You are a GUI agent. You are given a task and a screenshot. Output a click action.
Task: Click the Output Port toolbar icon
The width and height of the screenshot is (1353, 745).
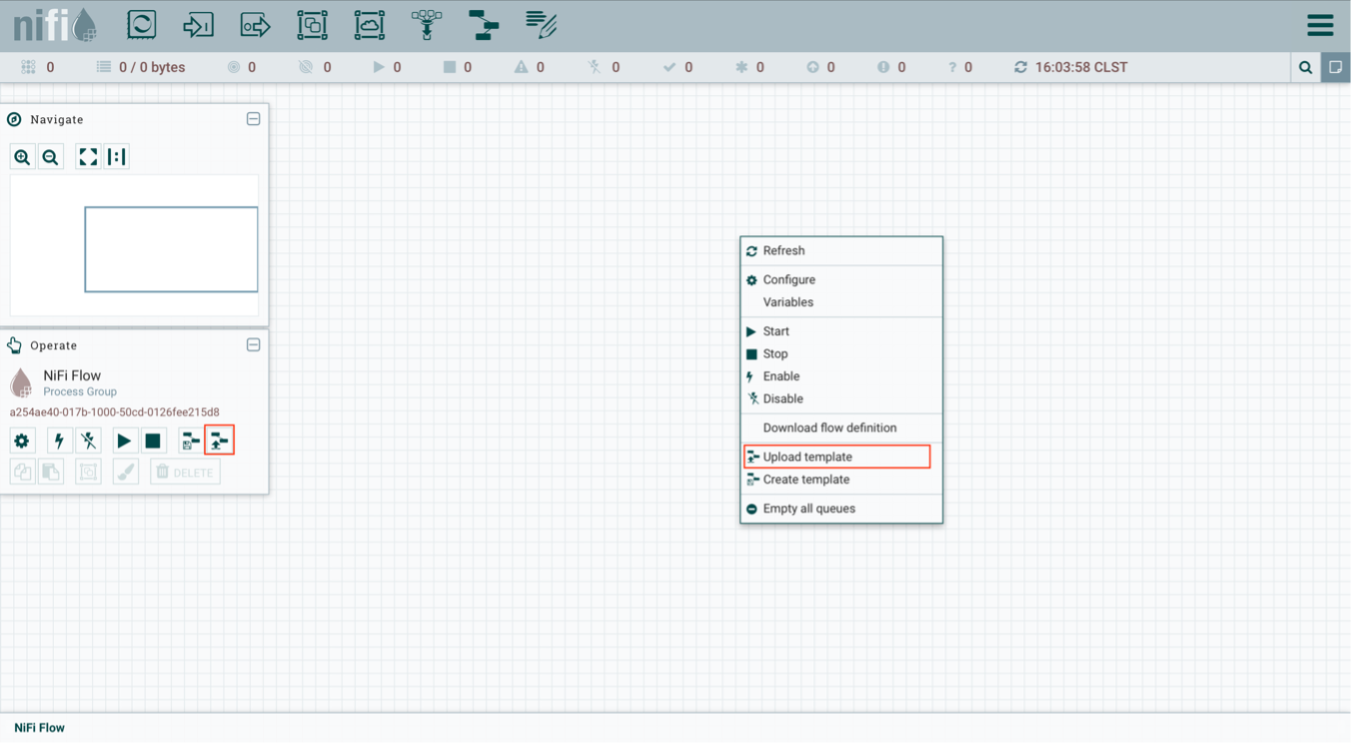coord(254,24)
